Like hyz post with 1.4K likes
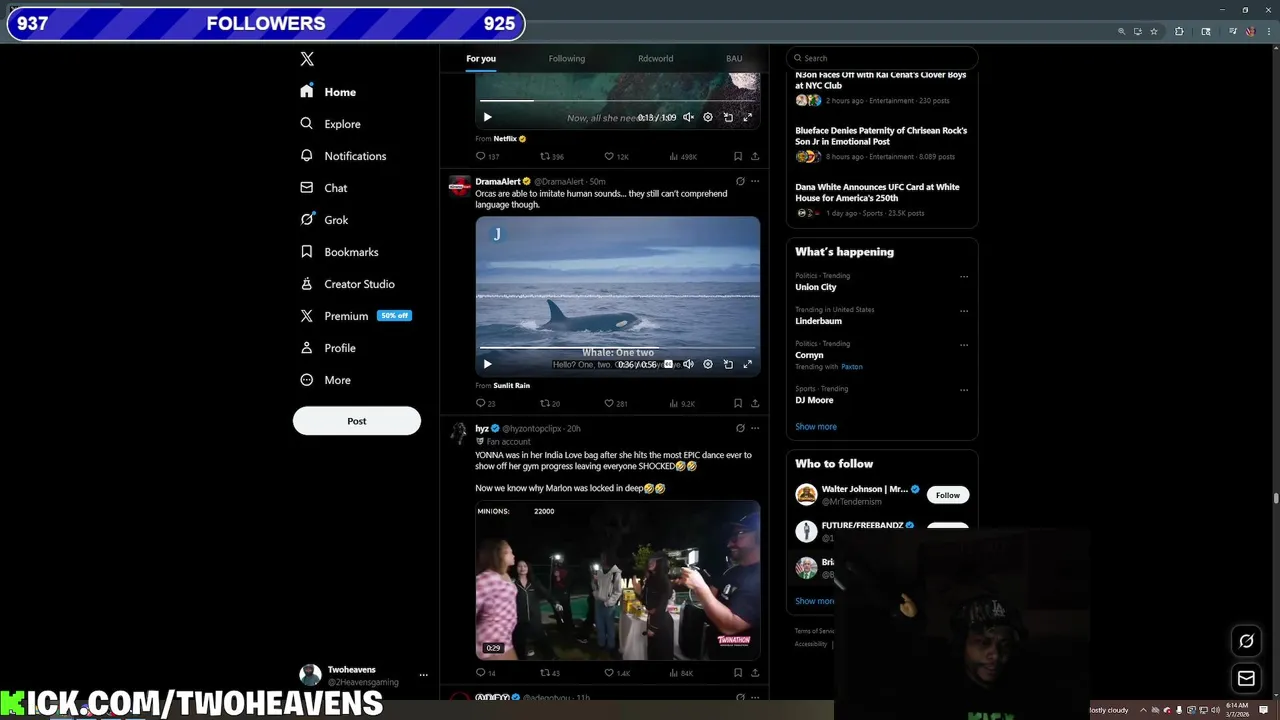The width and height of the screenshot is (1280, 720). [x=617, y=673]
